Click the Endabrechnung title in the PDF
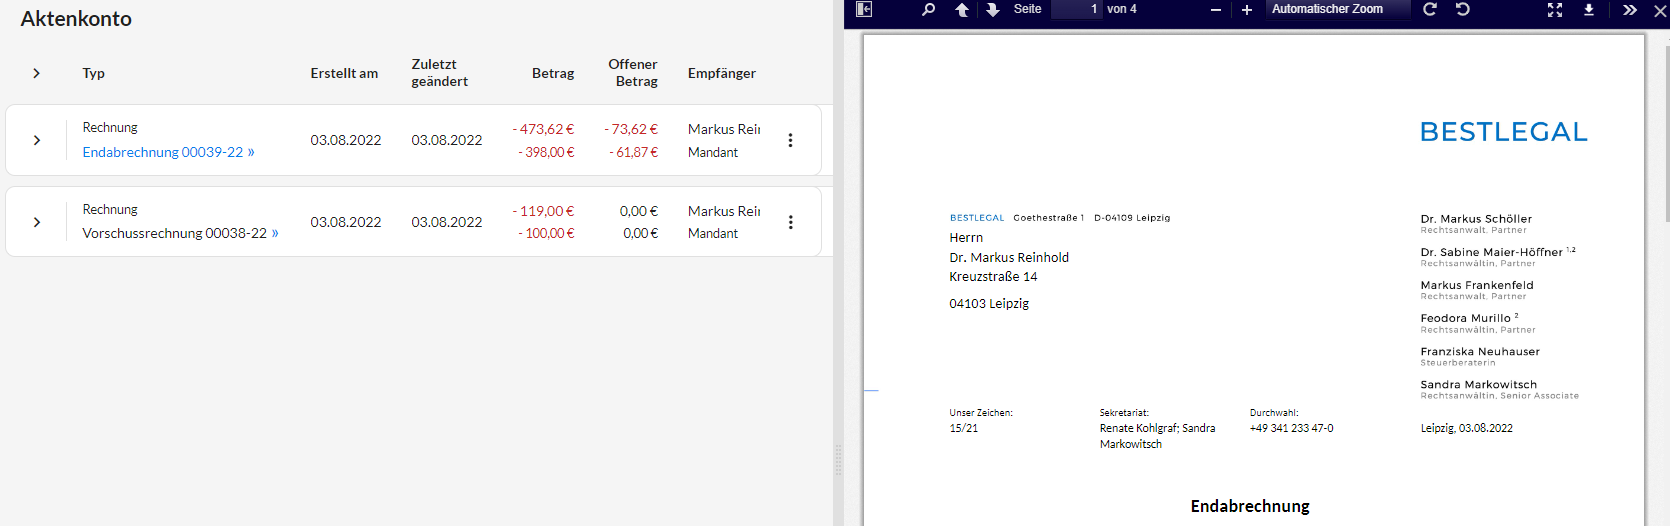1670x526 pixels. pyautogui.click(x=1250, y=506)
